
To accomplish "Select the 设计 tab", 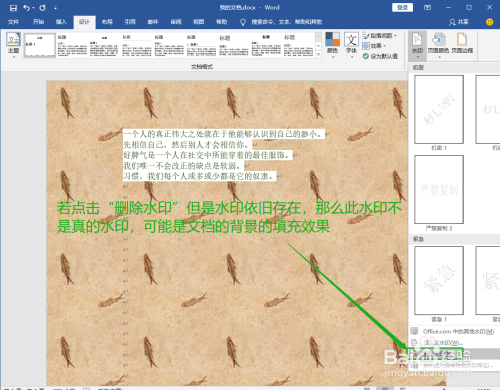I will point(84,22).
